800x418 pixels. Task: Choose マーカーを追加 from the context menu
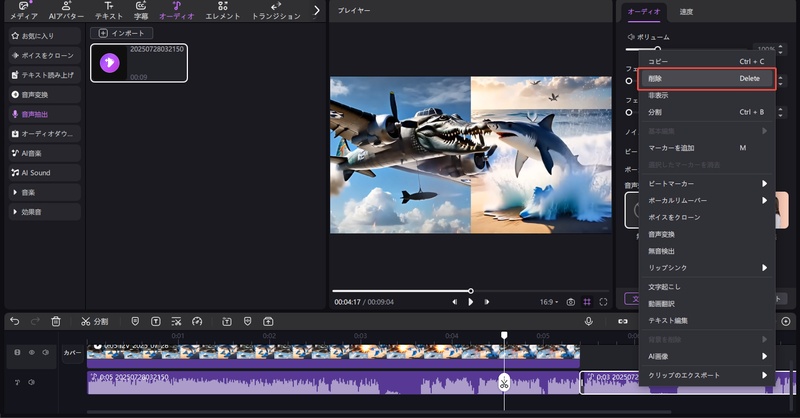click(x=707, y=148)
